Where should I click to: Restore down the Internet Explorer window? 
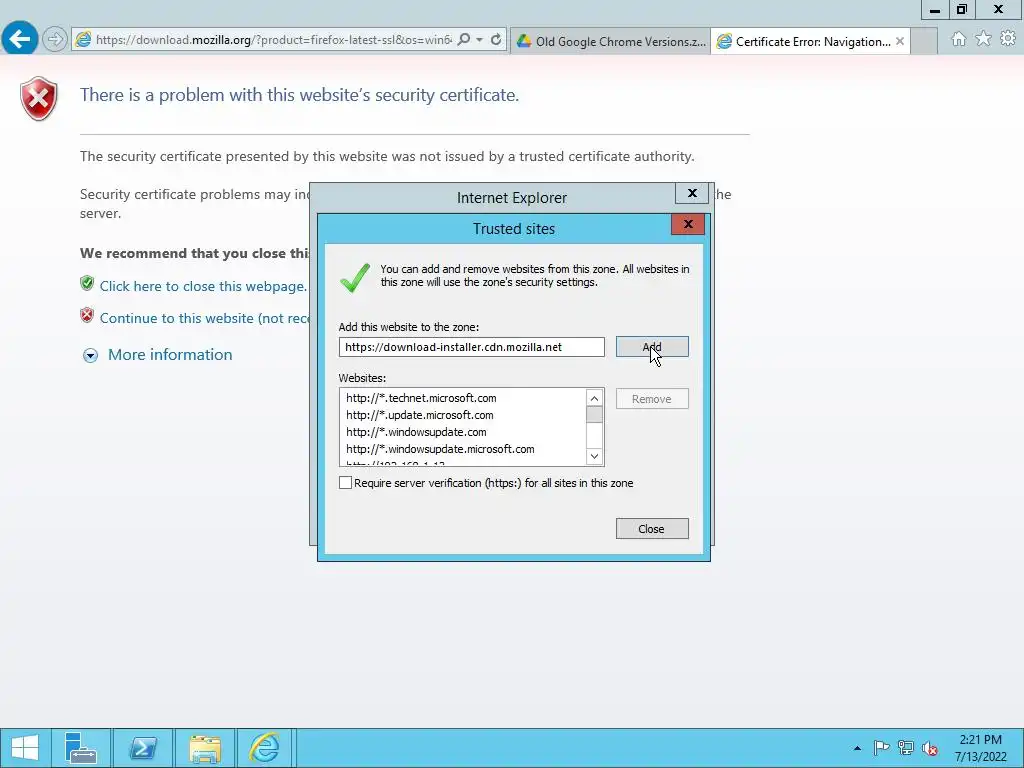coord(962,10)
